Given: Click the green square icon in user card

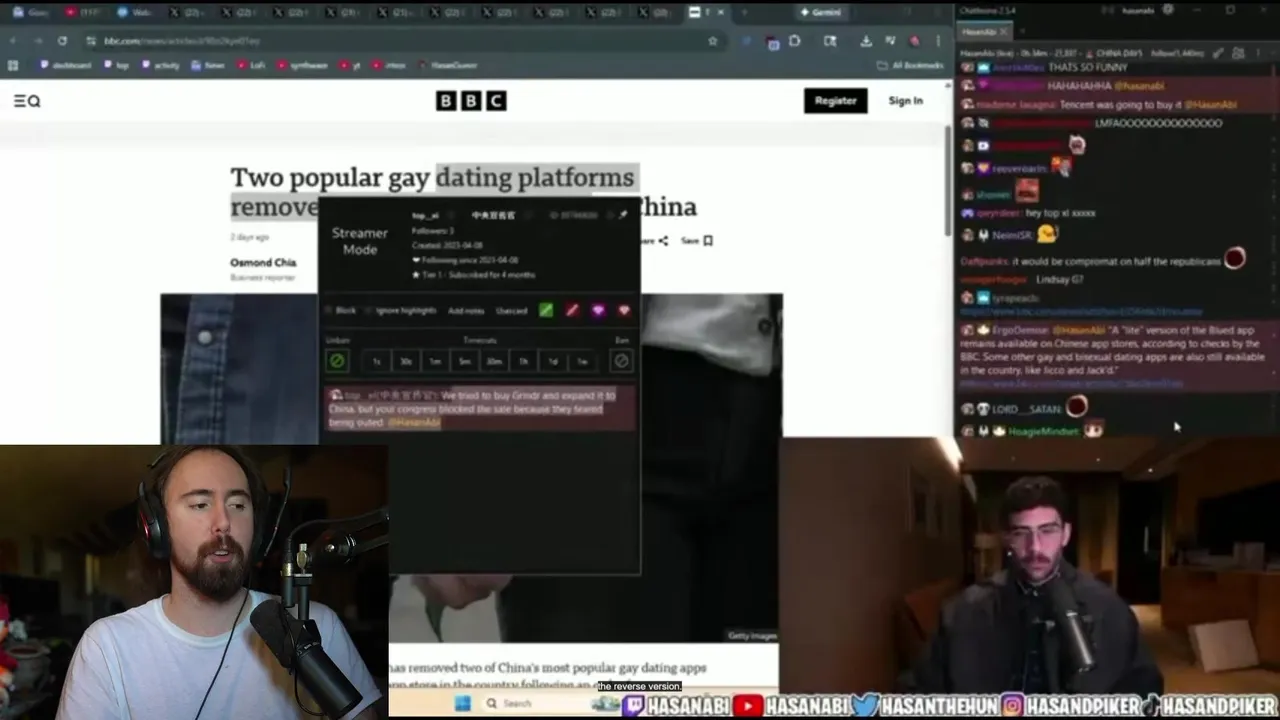Looking at the screenshot, I should click(546, 310).
